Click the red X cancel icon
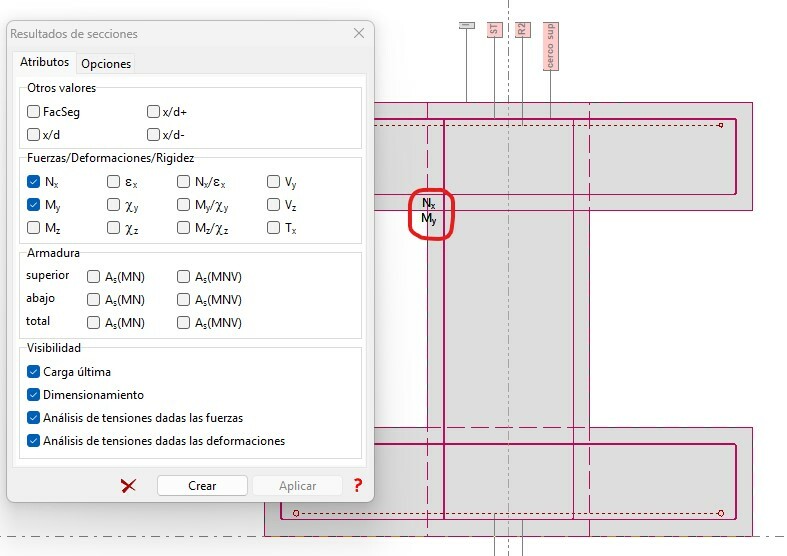This screenshot has height=556, width=787. [x=128, y=485]
